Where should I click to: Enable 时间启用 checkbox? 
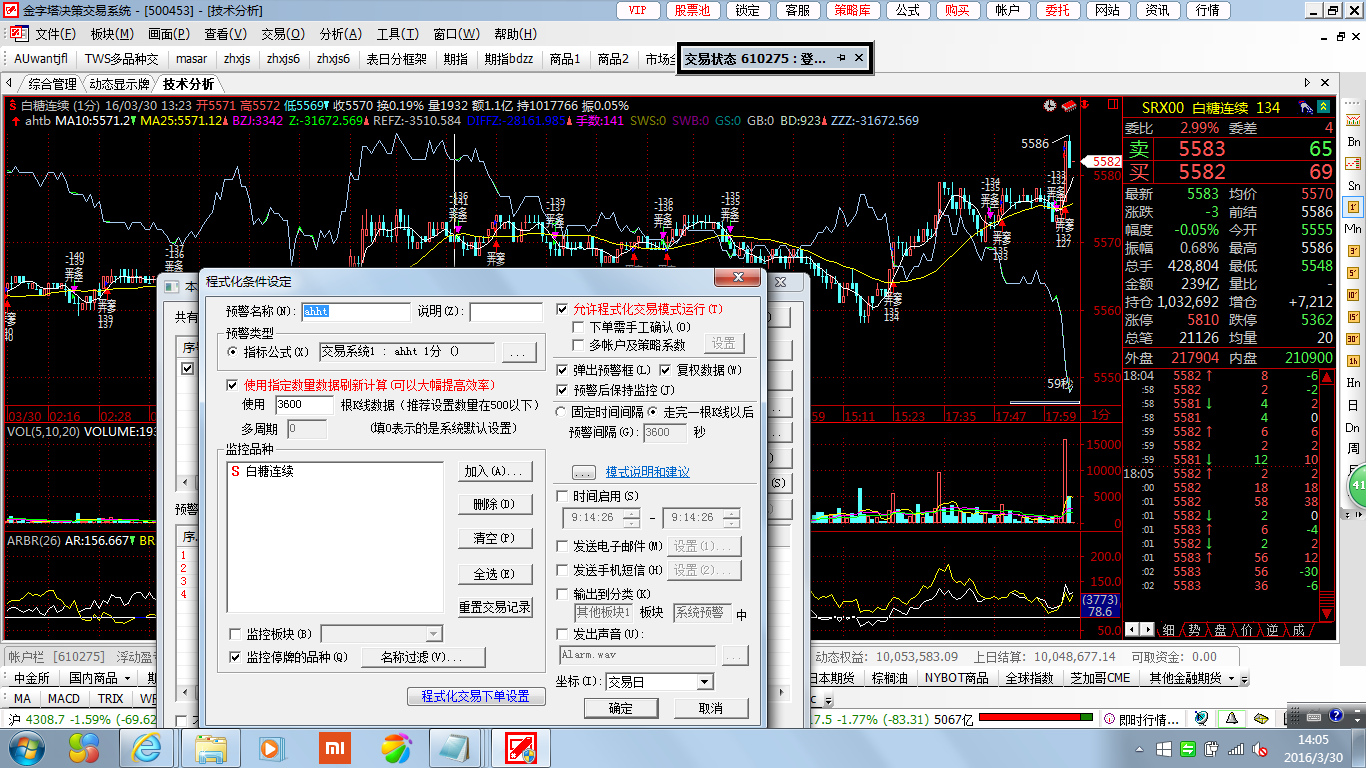(x=562, y=496)
